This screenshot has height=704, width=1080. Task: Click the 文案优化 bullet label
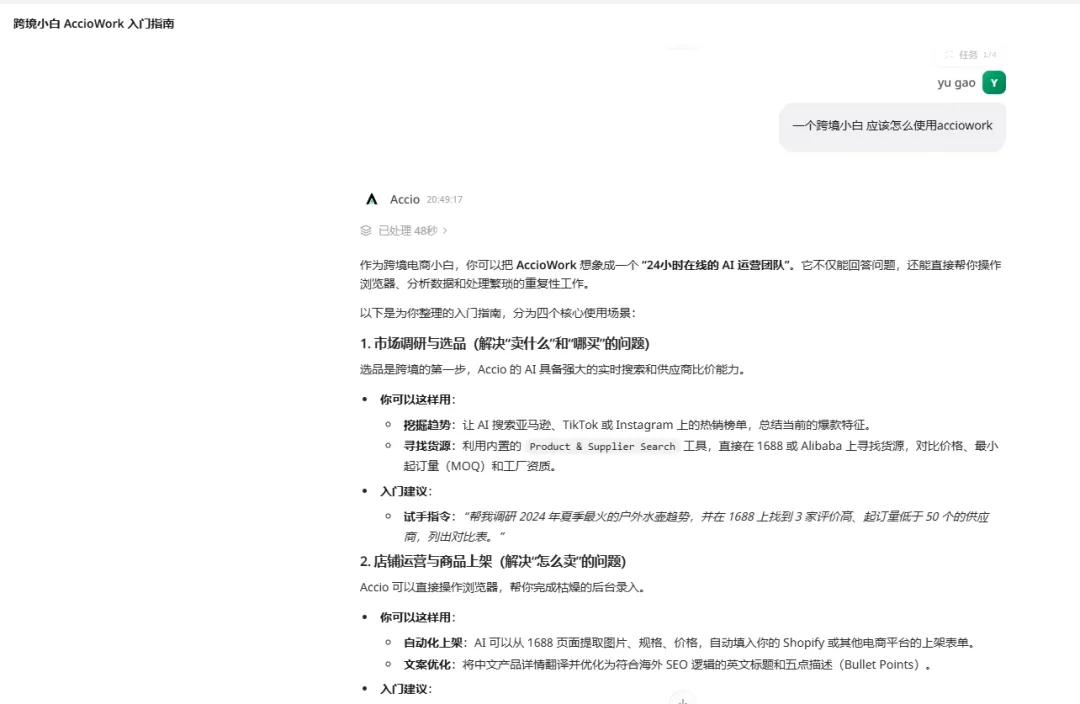(427, 665)
